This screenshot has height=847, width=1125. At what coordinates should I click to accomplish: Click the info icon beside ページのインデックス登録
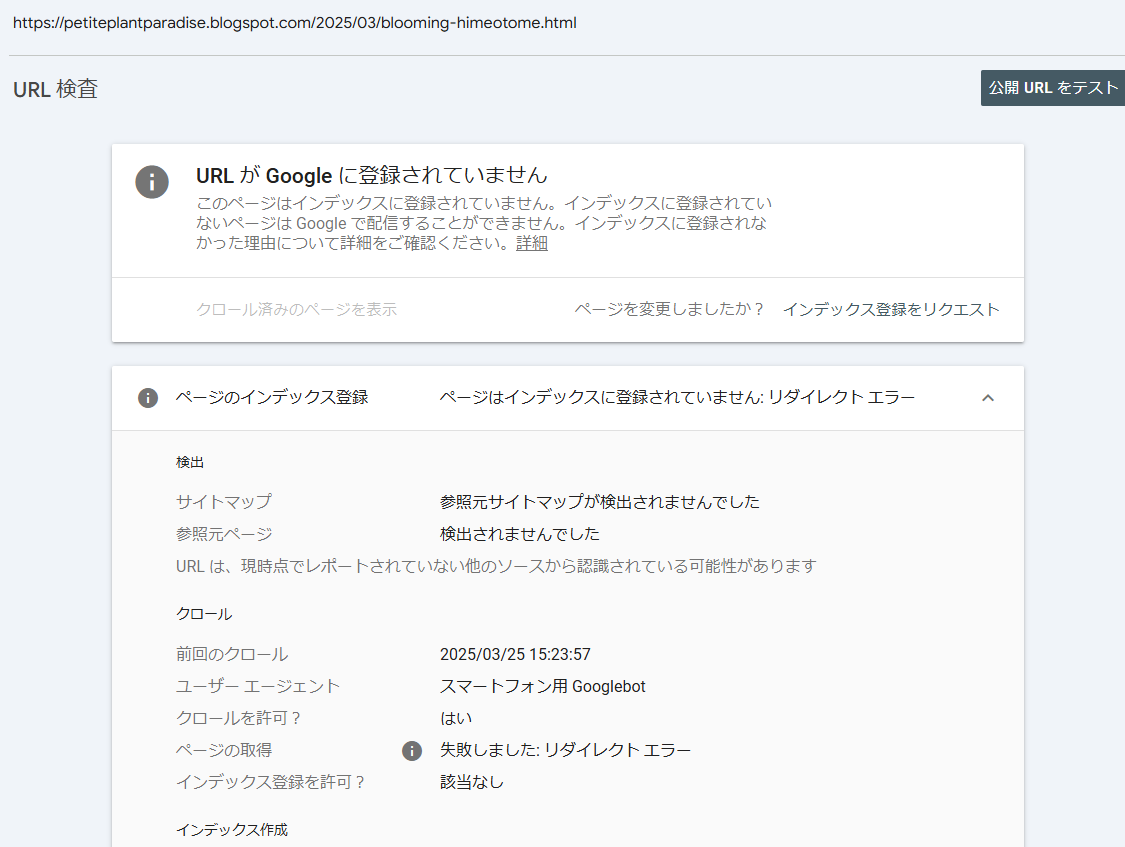147,397
